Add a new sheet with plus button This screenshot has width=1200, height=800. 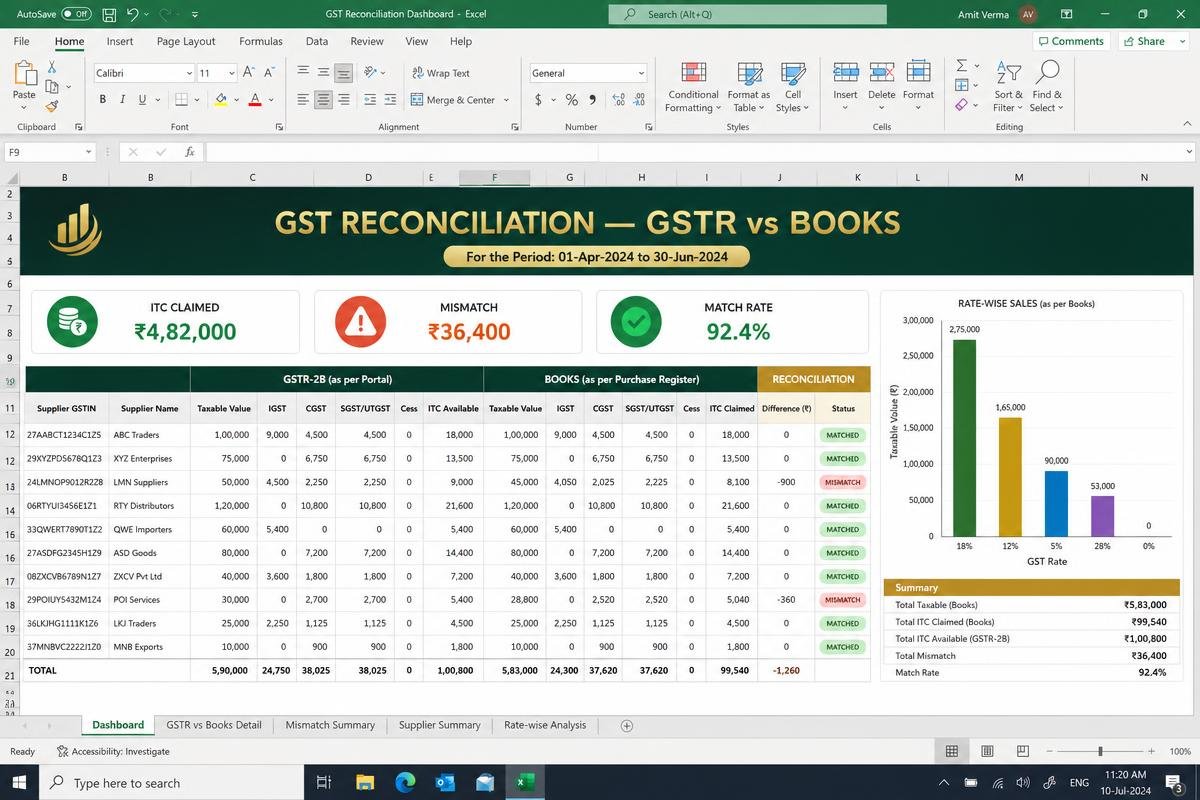pyautogui.click(x=627, y=725)
